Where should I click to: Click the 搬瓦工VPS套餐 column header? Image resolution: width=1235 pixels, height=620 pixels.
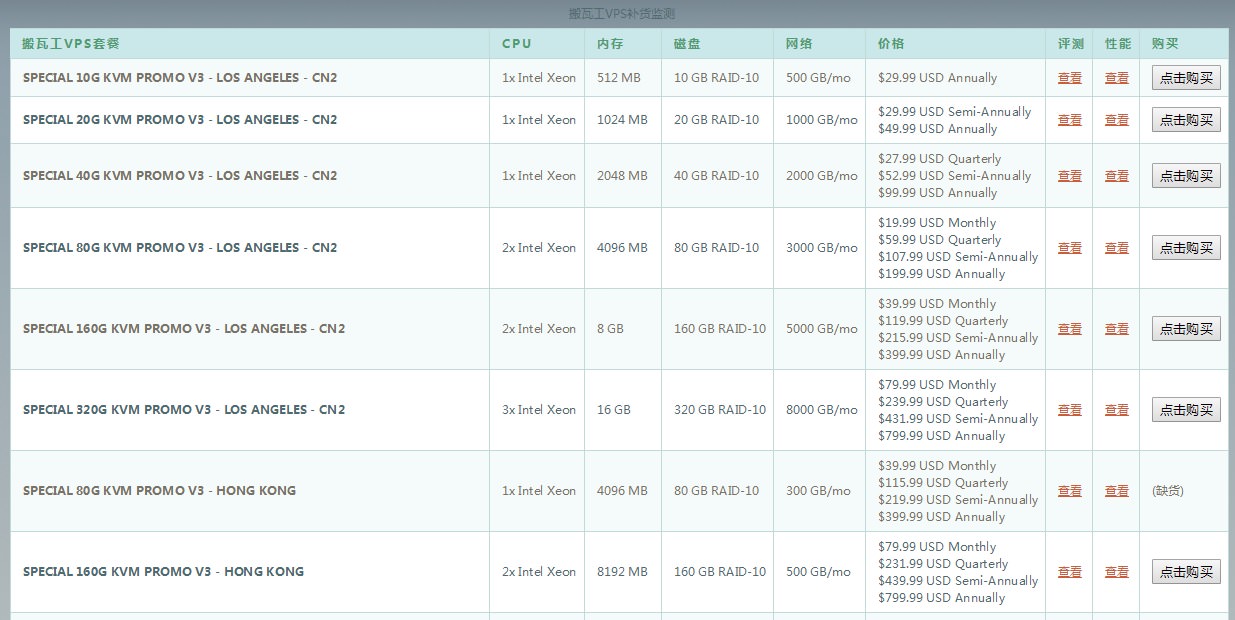[71, 44]
